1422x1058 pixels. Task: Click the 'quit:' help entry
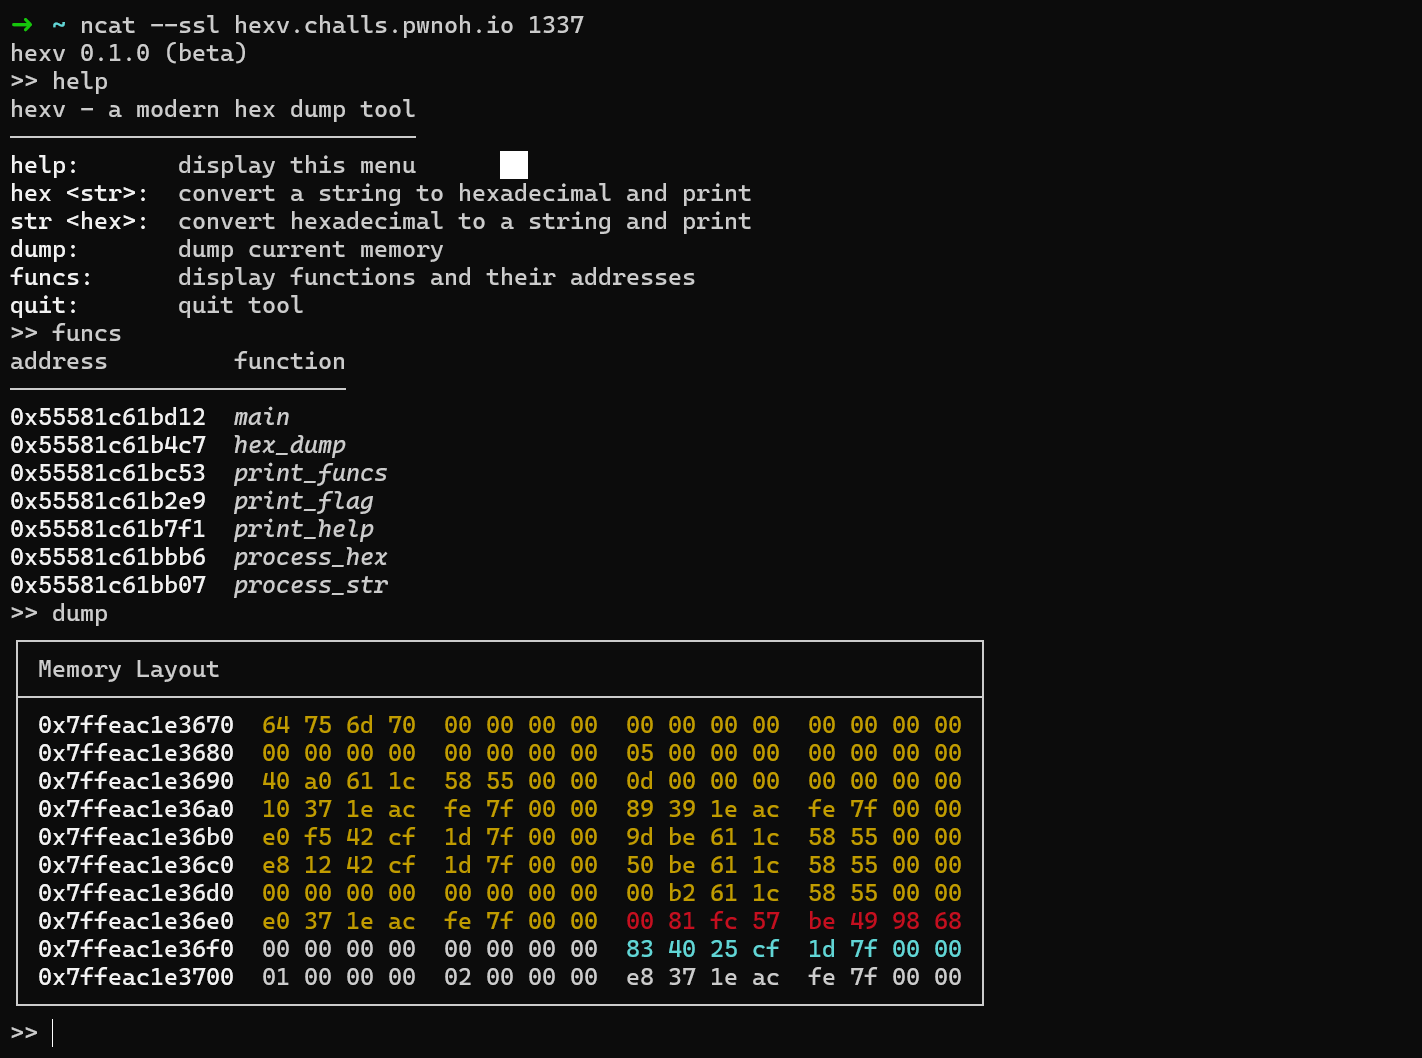44,305
